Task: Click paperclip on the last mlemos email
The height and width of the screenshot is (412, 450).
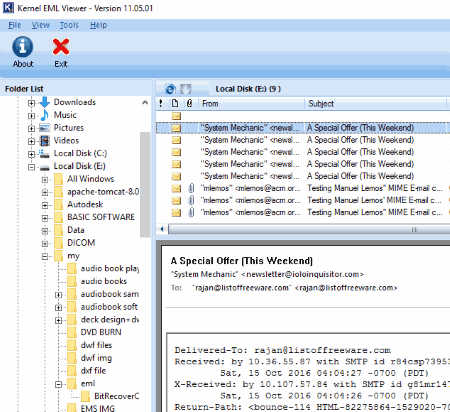Action: pos(191,212)
